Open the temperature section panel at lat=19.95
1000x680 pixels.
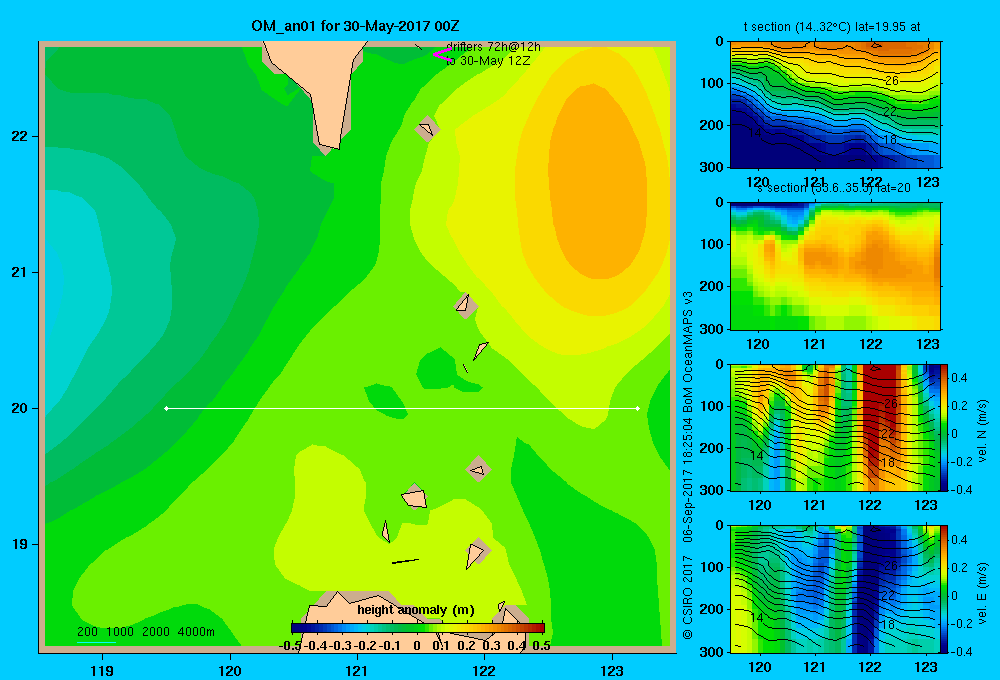pyautogui.click(x=835, y=105)
